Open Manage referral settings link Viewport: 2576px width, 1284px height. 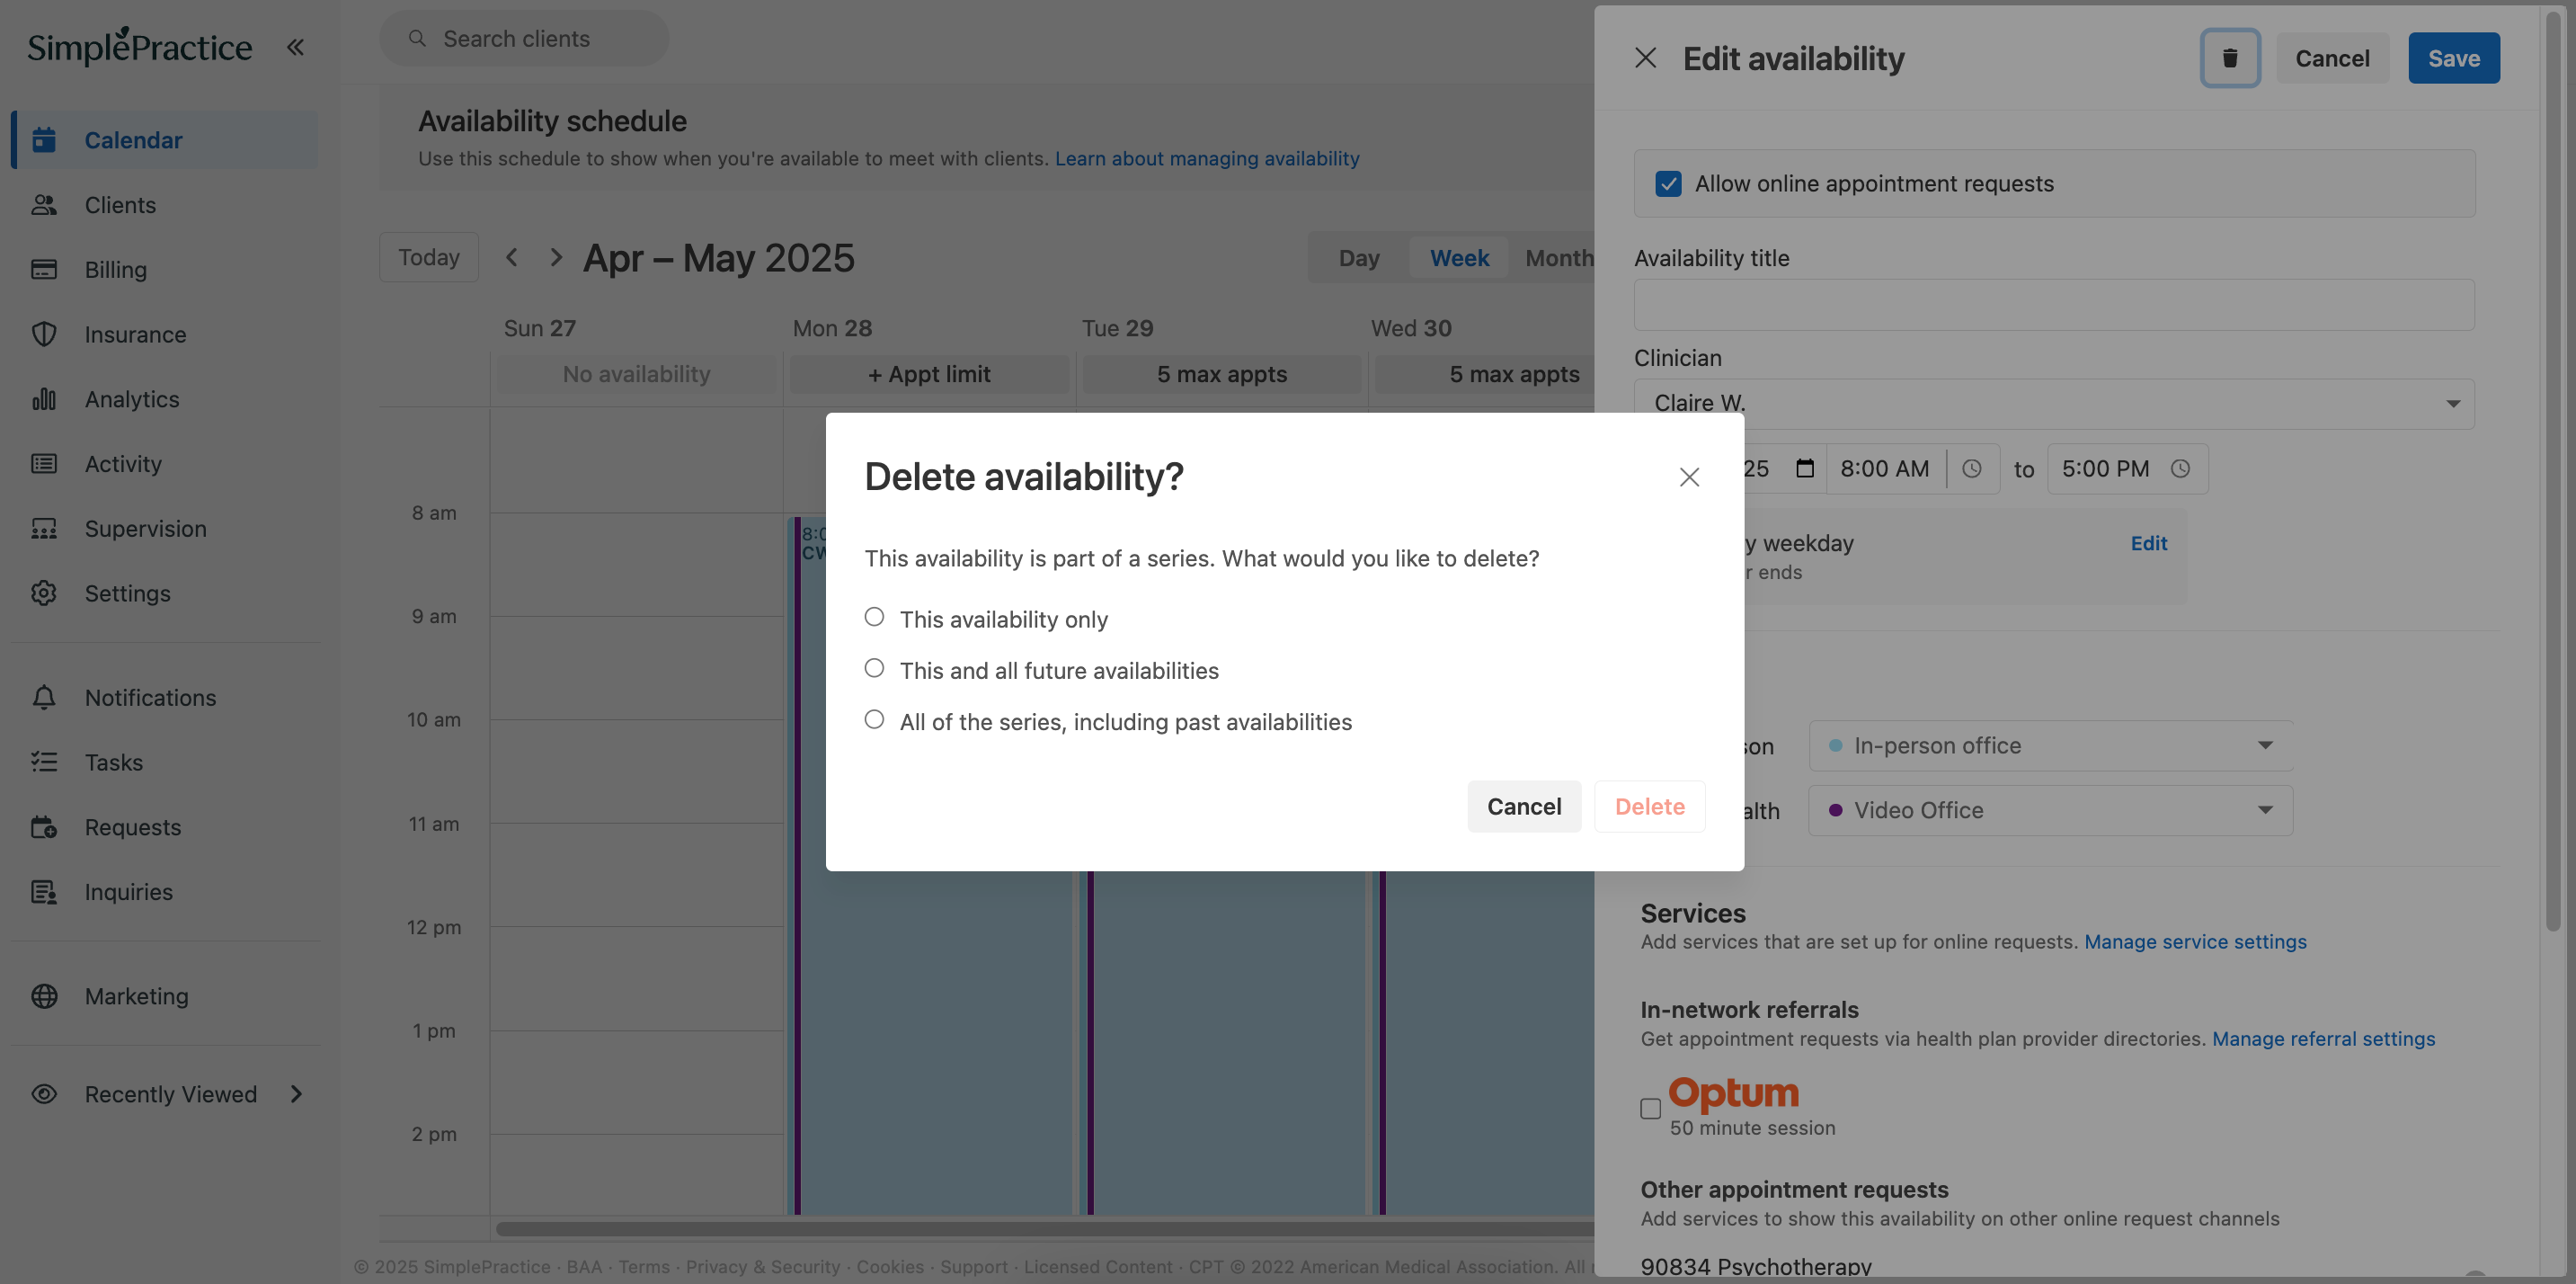pyautogui.click(x=2323, y=1038)
